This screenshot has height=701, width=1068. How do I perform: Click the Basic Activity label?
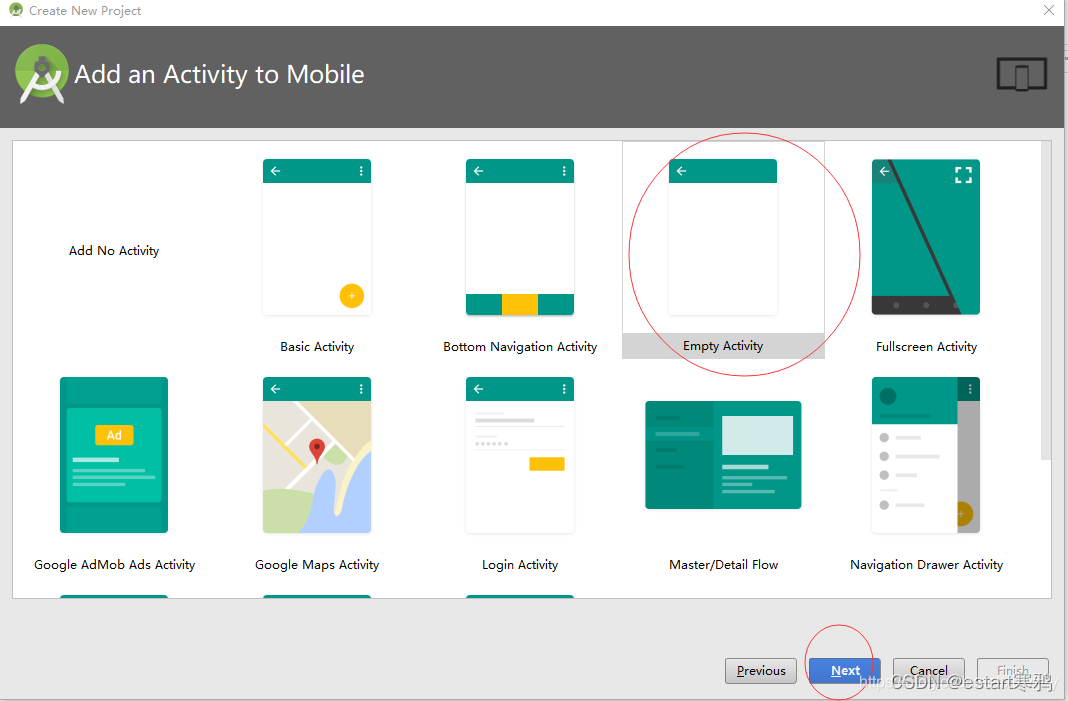coord(317,347)
